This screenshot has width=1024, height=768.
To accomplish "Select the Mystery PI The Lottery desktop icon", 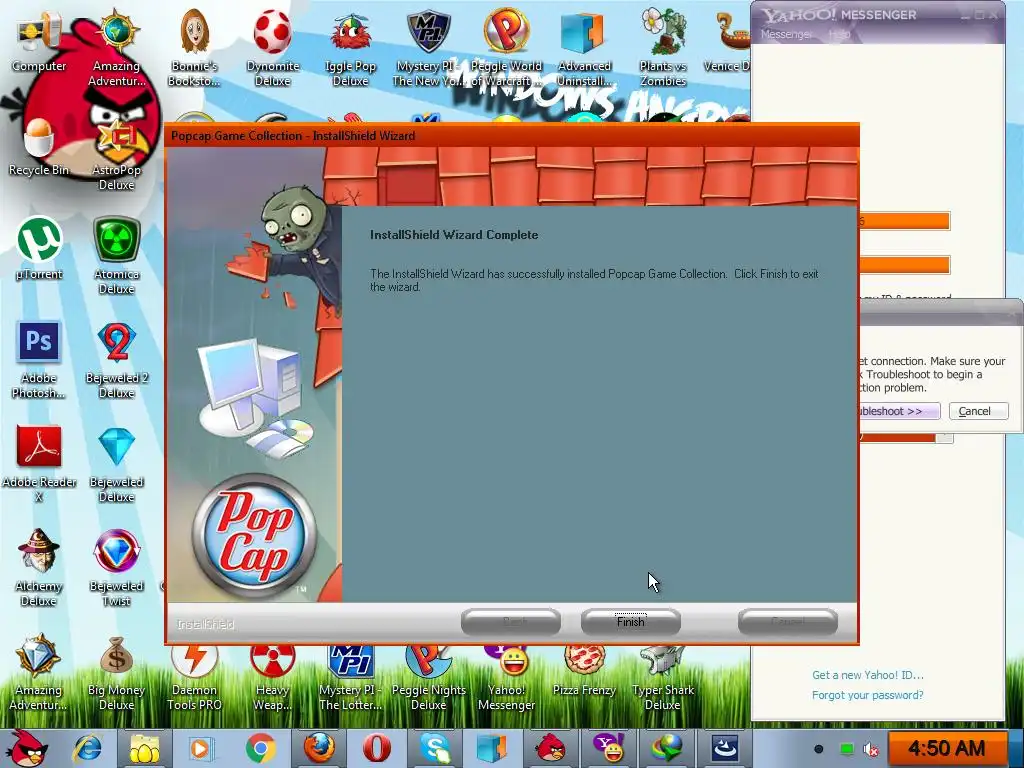I will coord(351,676).
